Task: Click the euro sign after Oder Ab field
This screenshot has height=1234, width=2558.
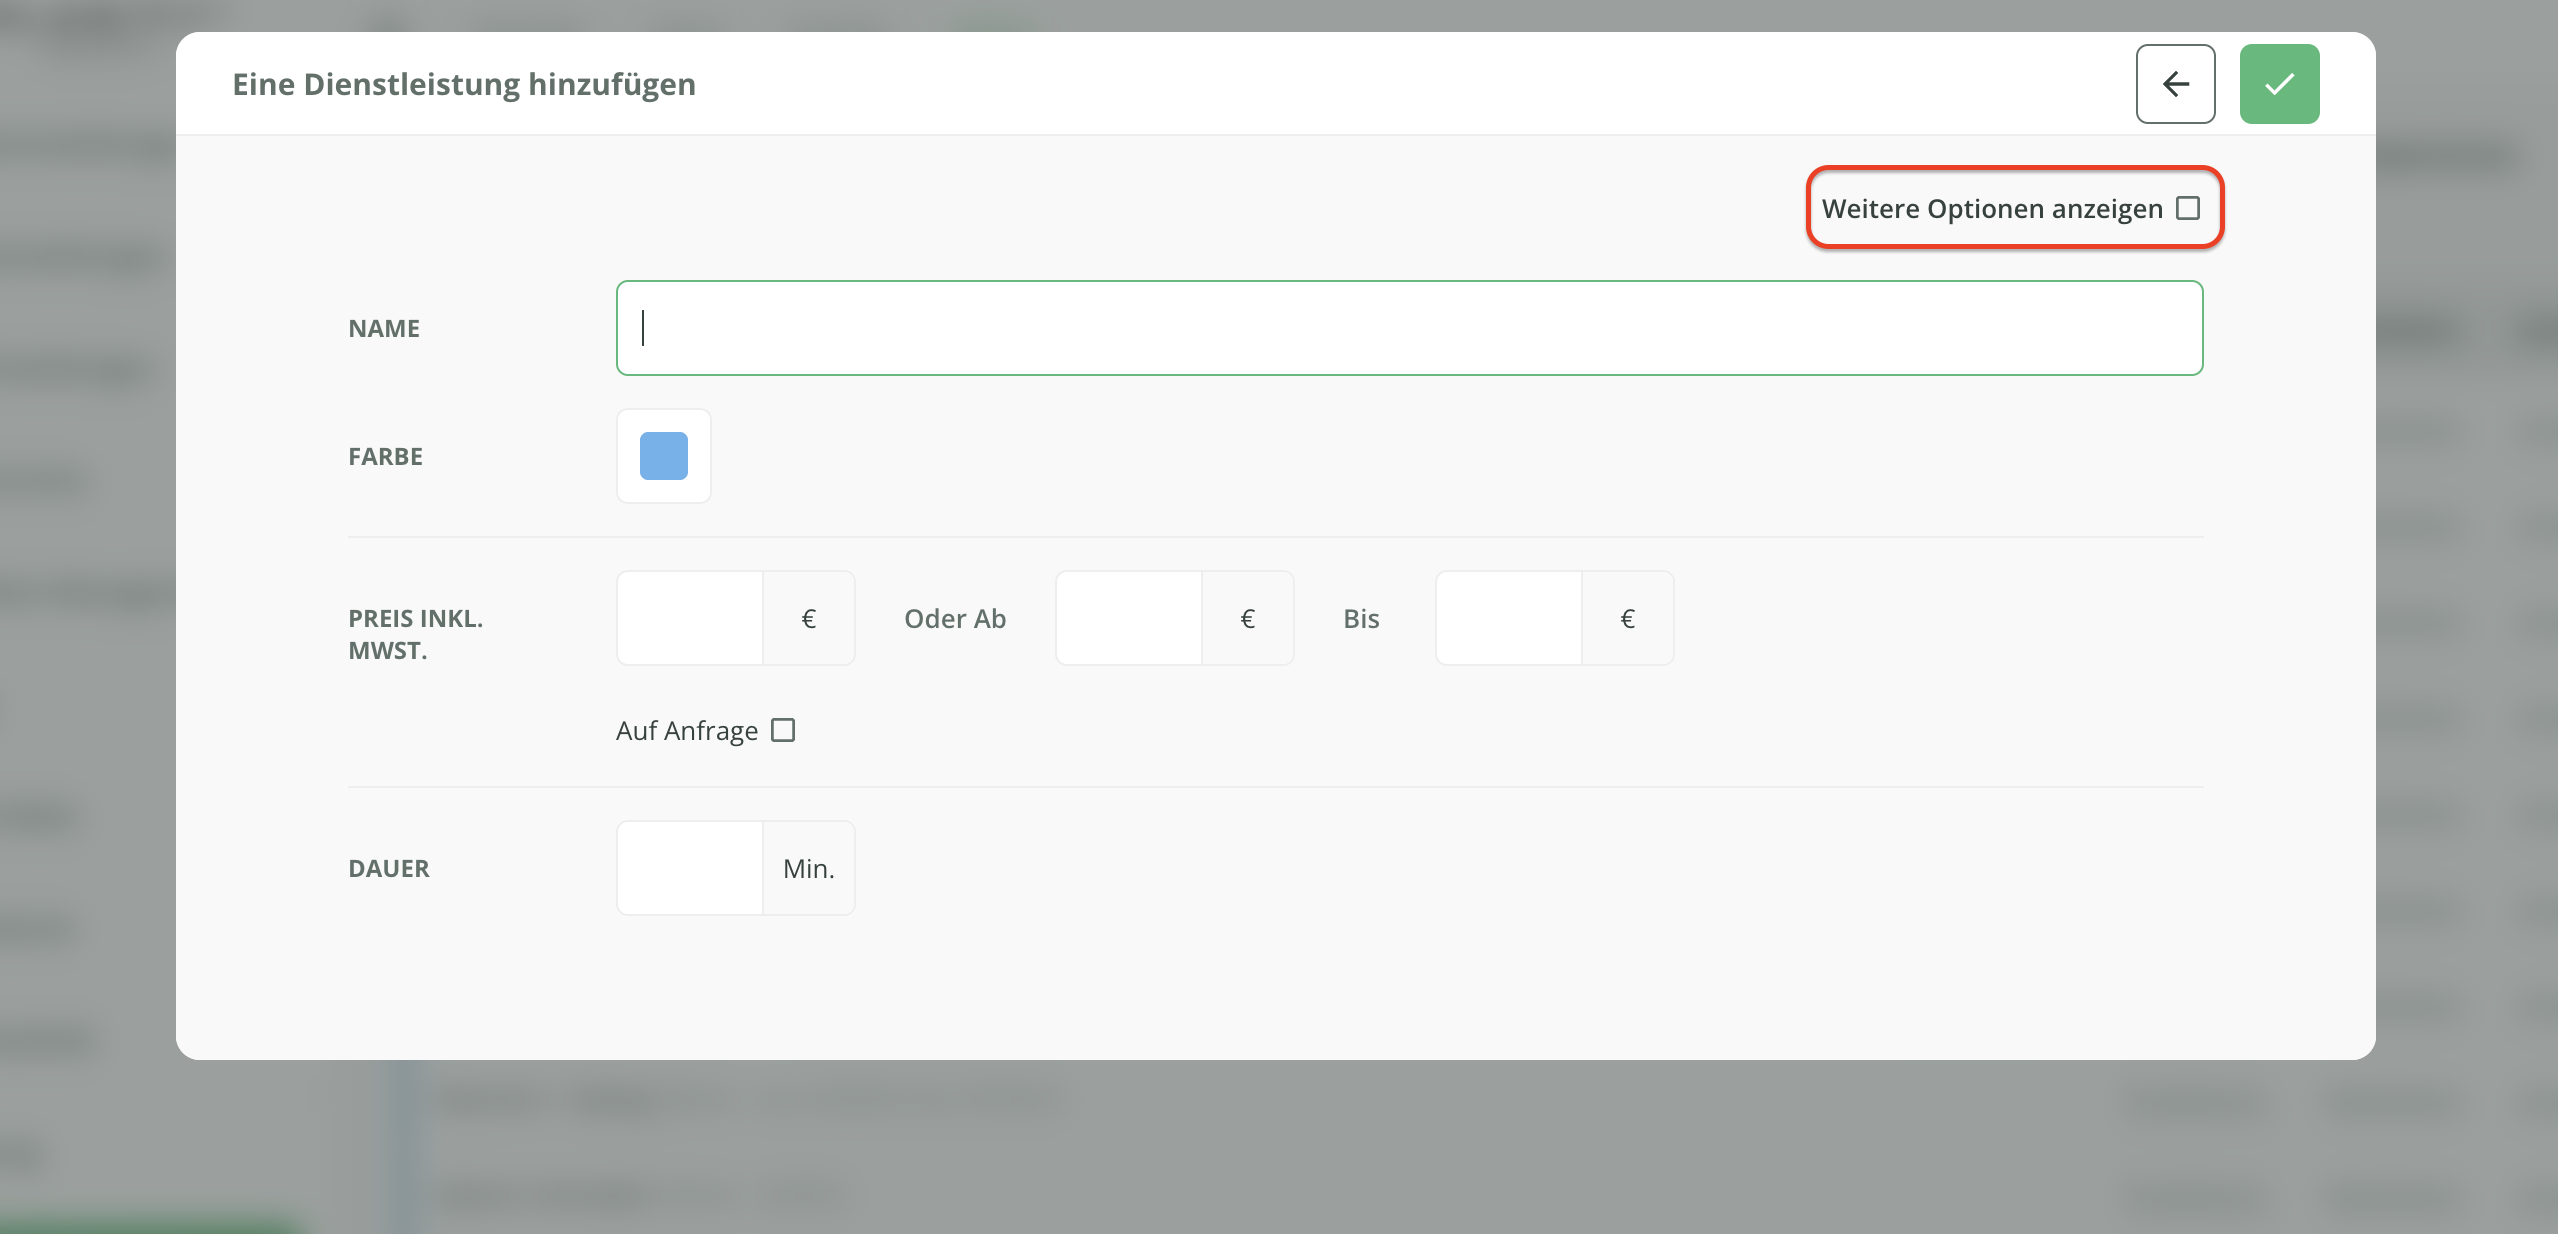Action: point(1247,618)
